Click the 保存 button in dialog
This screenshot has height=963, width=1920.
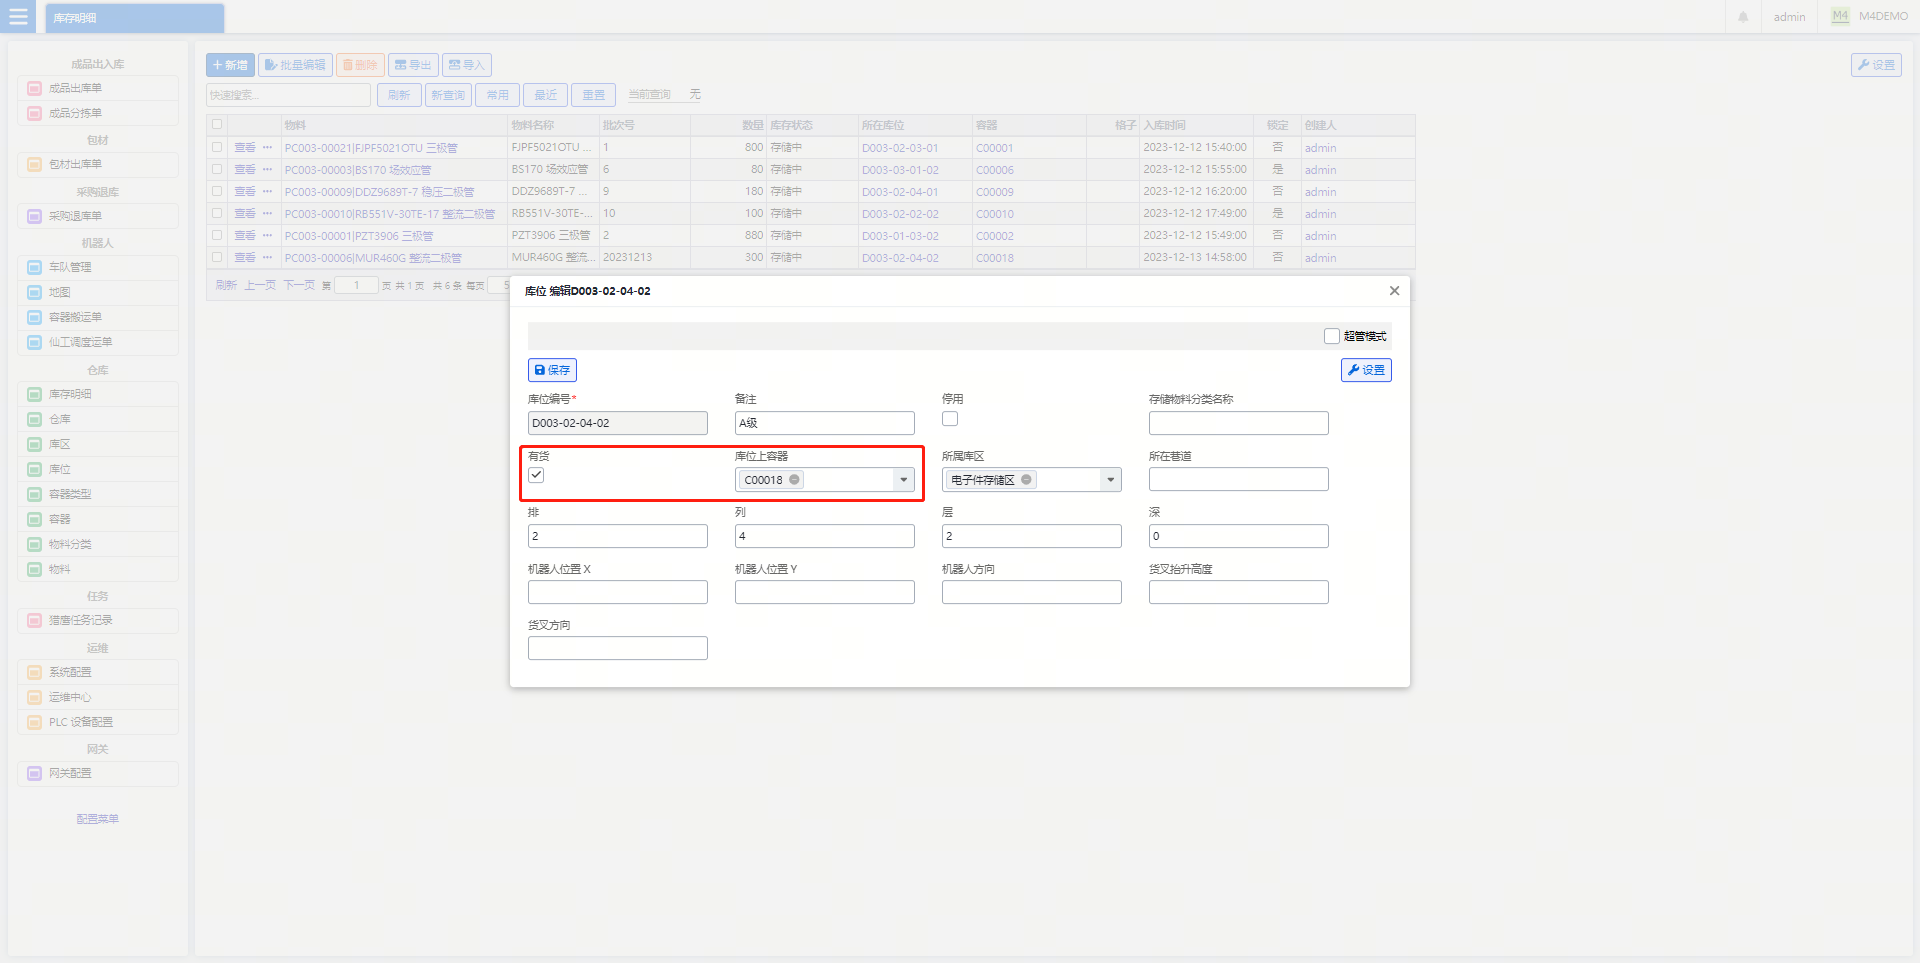552,370
